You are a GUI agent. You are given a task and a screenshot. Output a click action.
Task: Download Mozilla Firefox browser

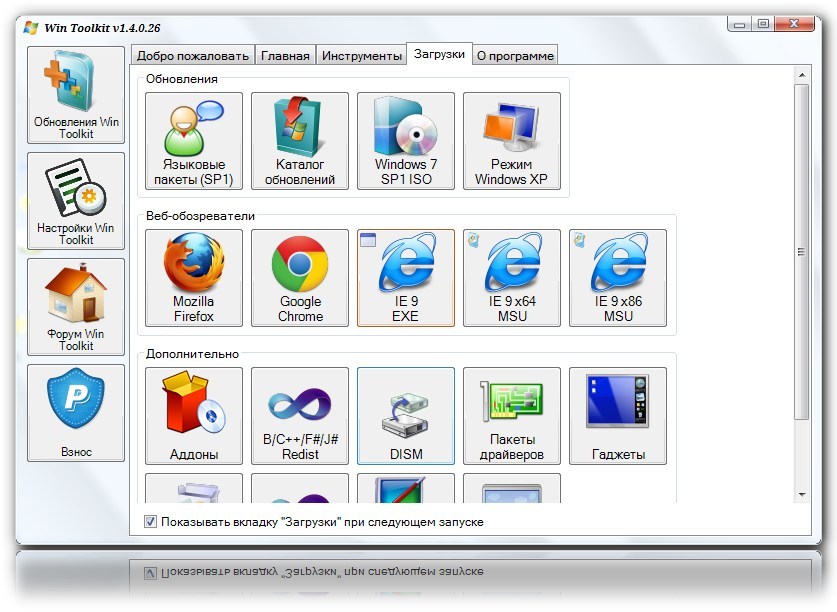click(194, 278)
